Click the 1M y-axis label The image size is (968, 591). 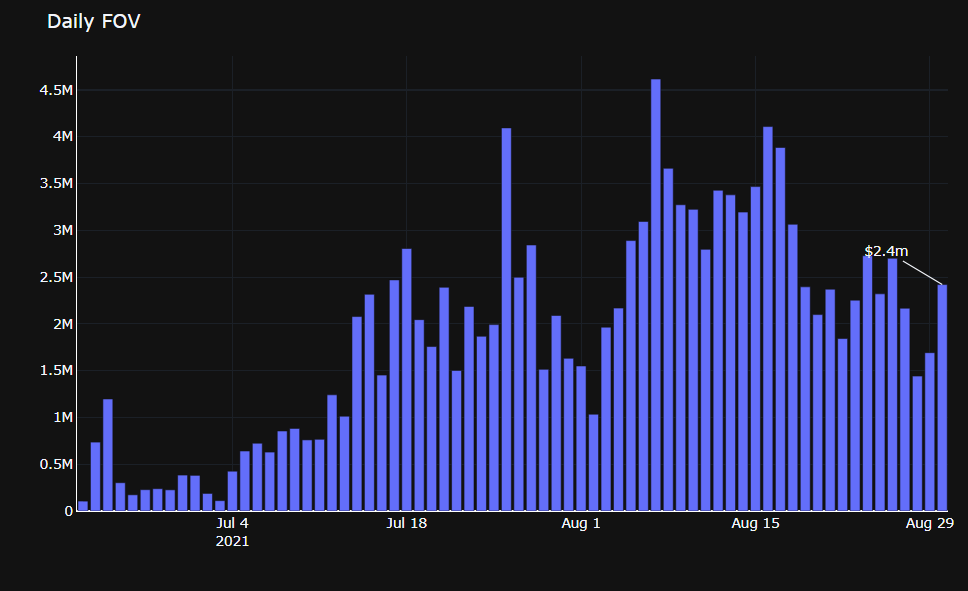(63, 417)
